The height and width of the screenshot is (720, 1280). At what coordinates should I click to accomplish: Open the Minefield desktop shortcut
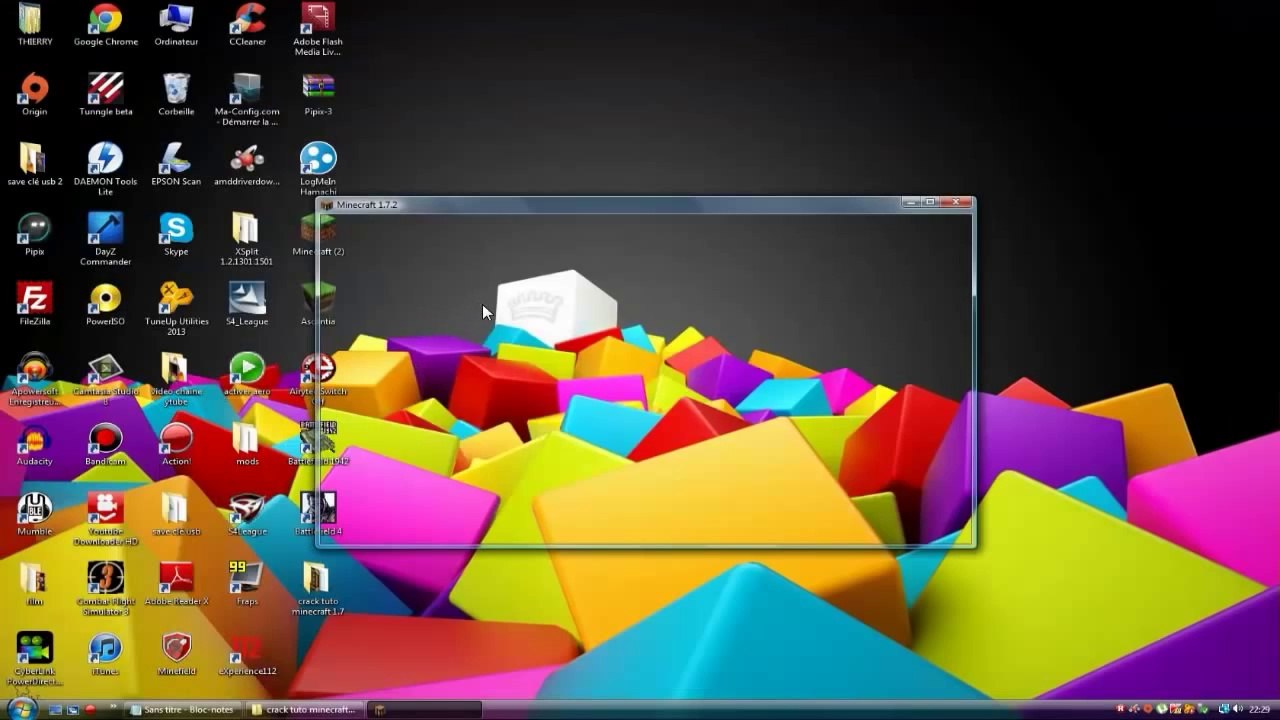pyautogui.click(x=176, y=656)
